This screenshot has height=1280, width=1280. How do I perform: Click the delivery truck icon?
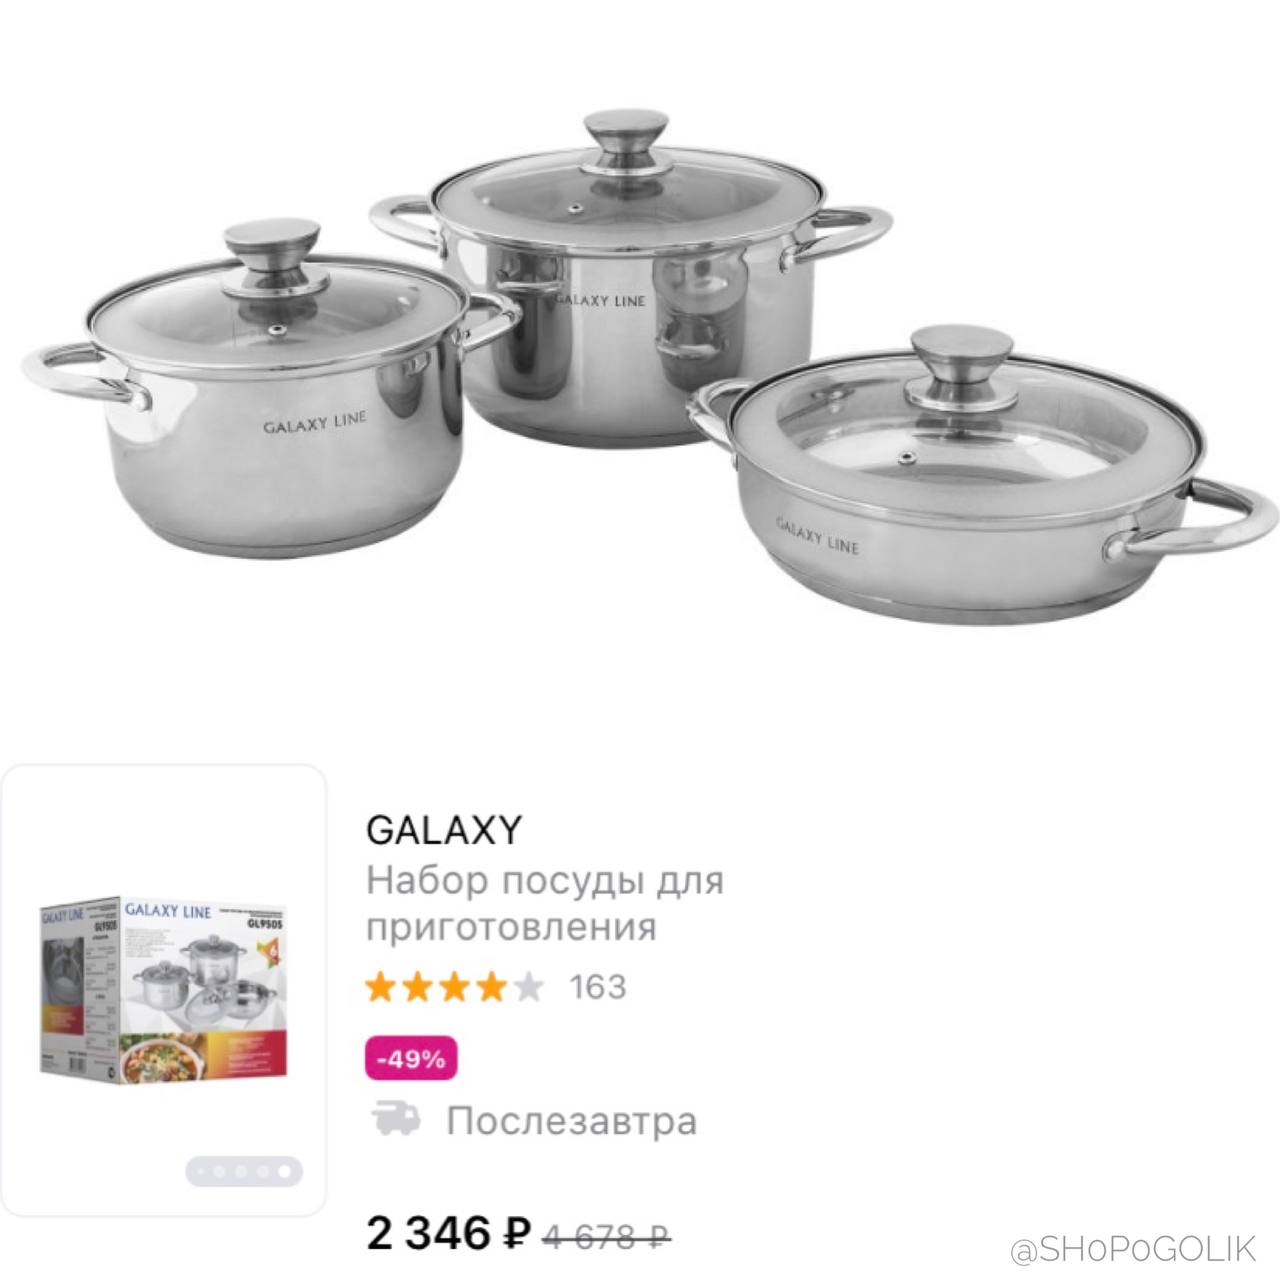click(396, 1119)
